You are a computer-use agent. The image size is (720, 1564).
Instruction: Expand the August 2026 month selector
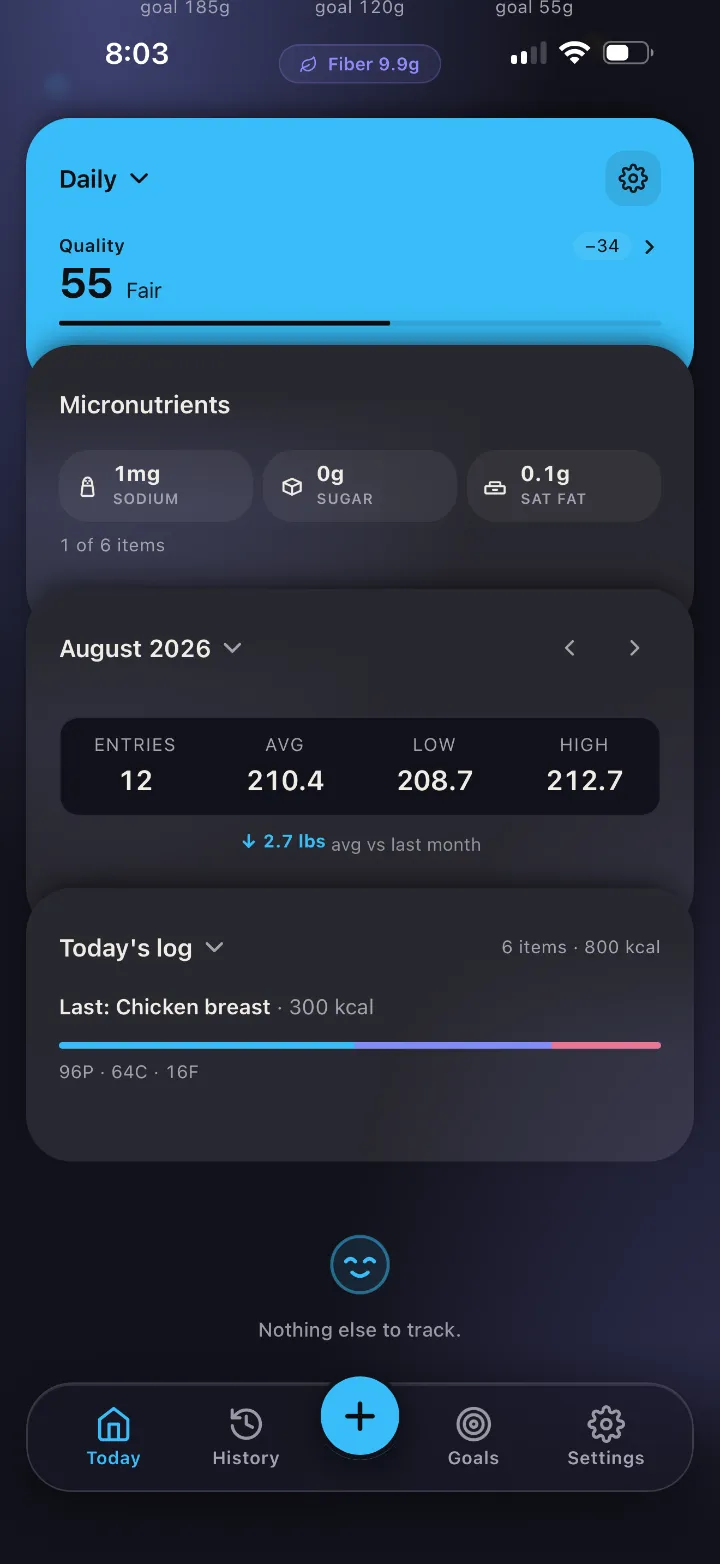pyautogui.click(x=151, y=648)
